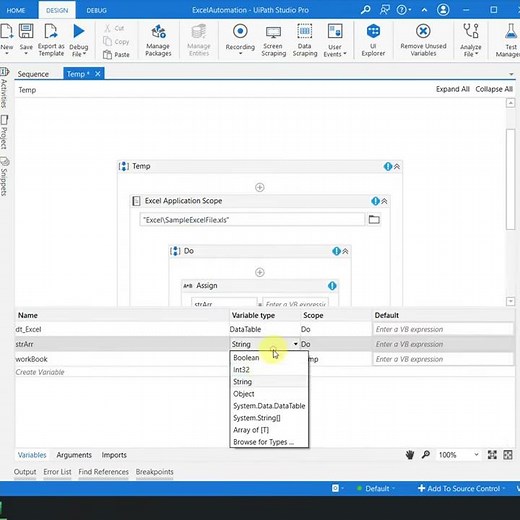Enable pan mode hand icon
Screen dimensions: 520x520
410,455
